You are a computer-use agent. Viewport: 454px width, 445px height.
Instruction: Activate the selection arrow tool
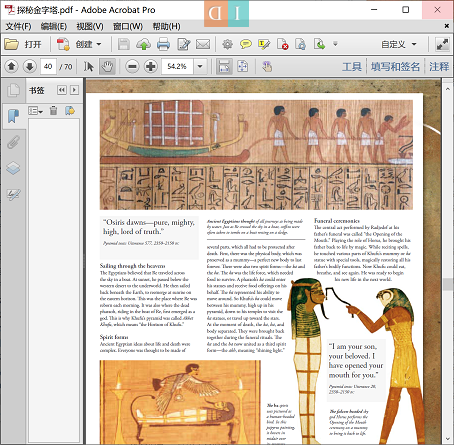[88, 67]
